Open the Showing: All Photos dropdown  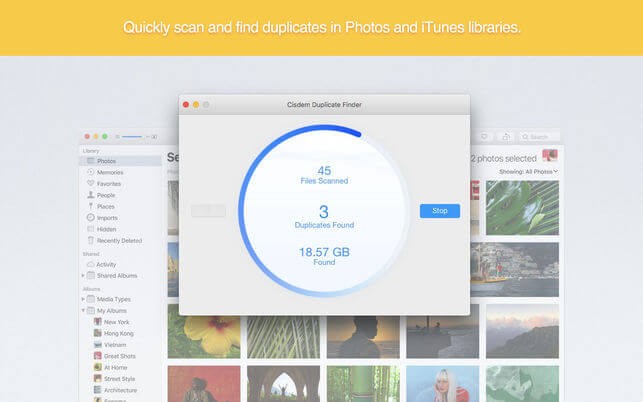point(529,171)
